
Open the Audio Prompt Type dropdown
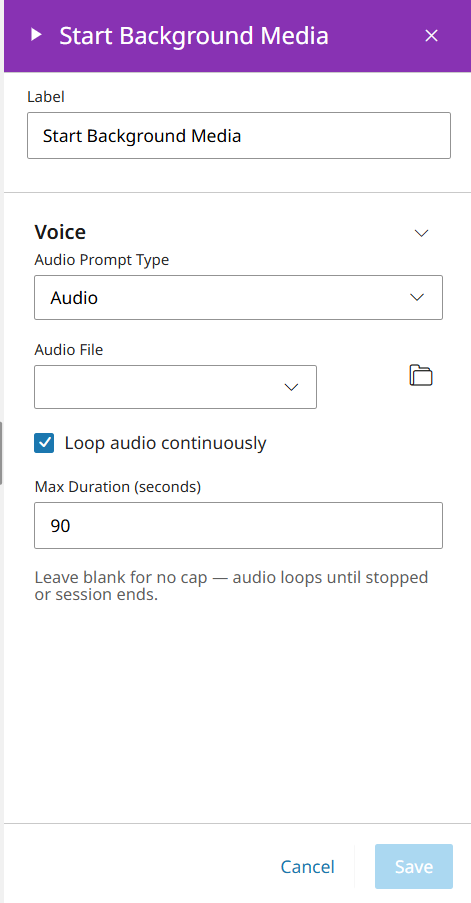[238, 297]
